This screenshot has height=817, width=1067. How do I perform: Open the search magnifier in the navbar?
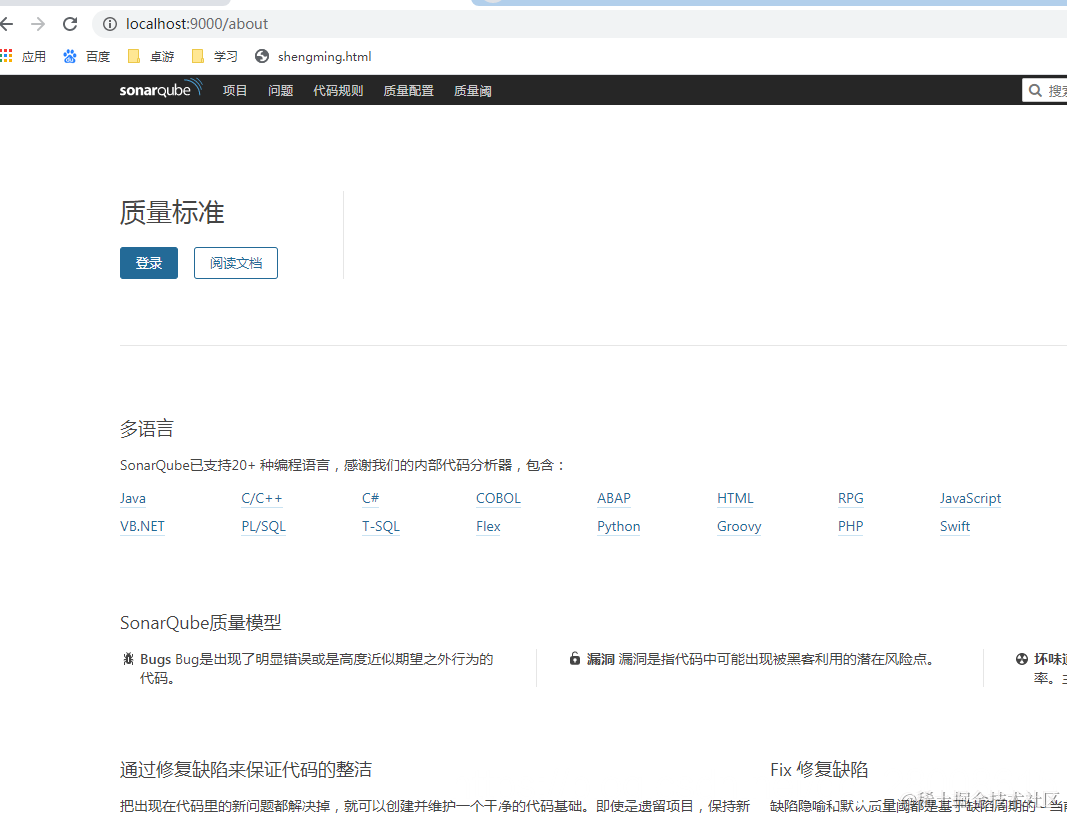pyautogui.click(x=1036, y=89)
